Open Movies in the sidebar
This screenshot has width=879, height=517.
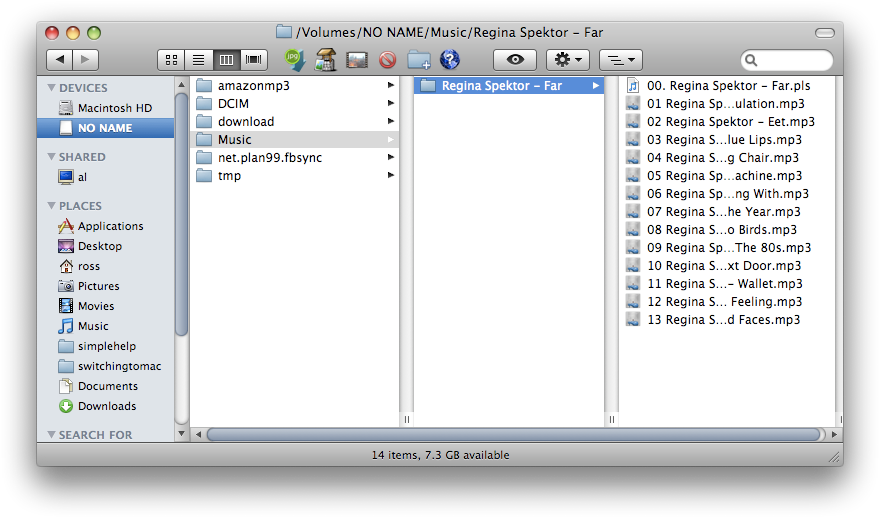(105, 306)
